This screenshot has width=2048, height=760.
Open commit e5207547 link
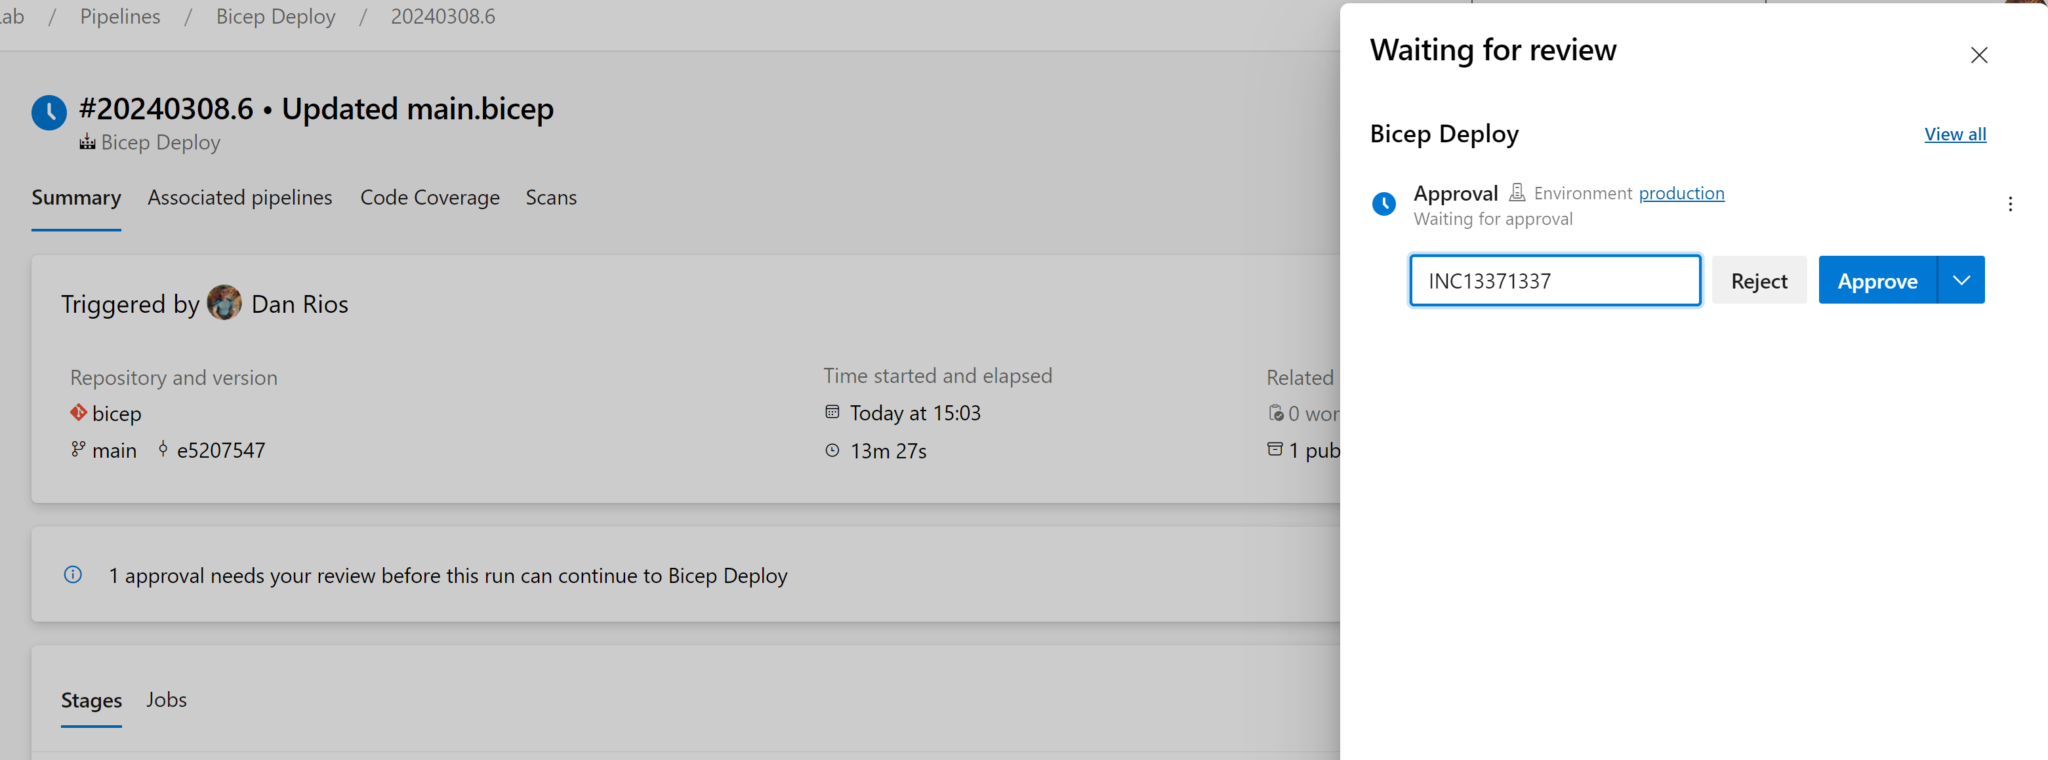(221, 451)
